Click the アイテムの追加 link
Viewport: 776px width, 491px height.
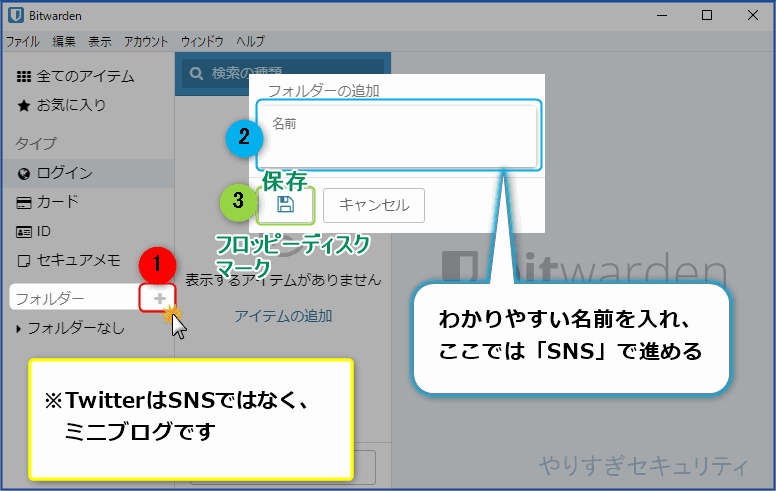click(x=283, y=316)
